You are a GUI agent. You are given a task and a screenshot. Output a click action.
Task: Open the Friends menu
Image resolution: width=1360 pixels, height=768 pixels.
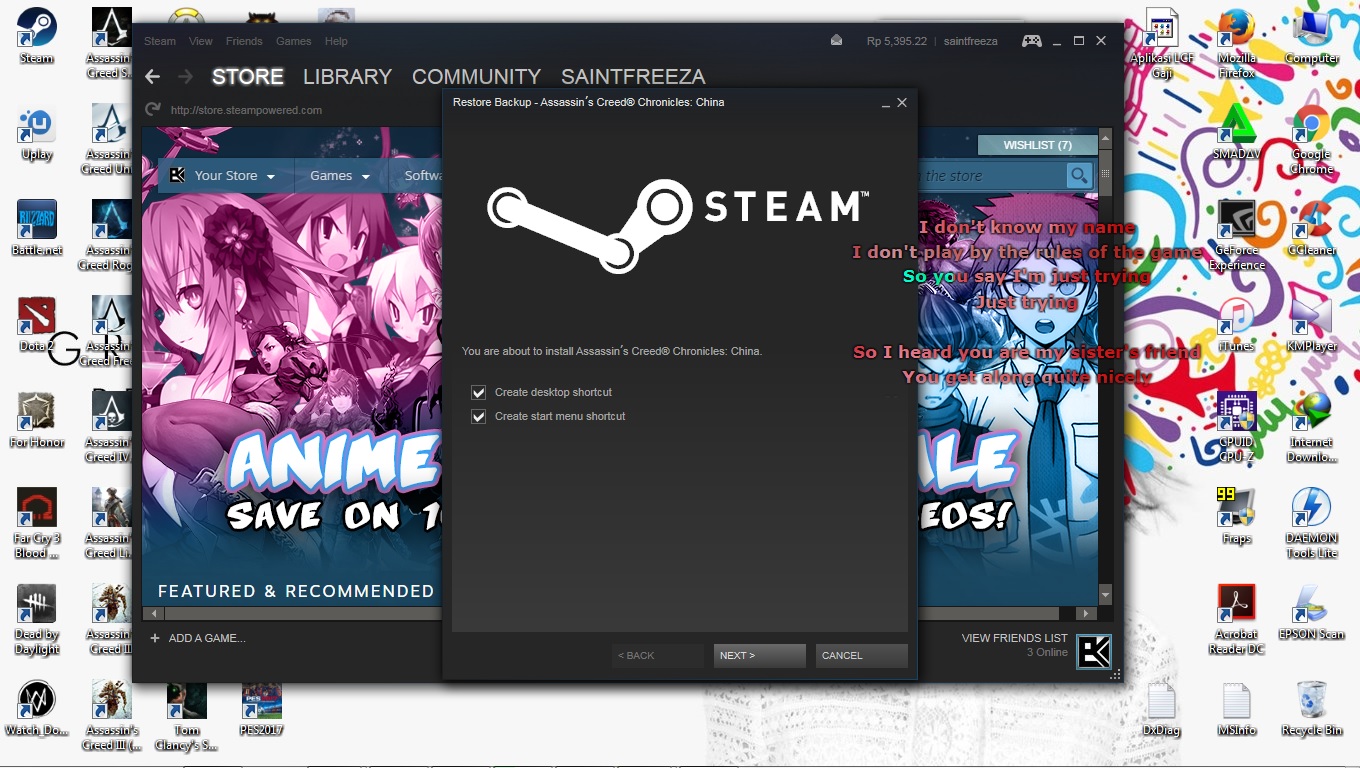point(244,41)
